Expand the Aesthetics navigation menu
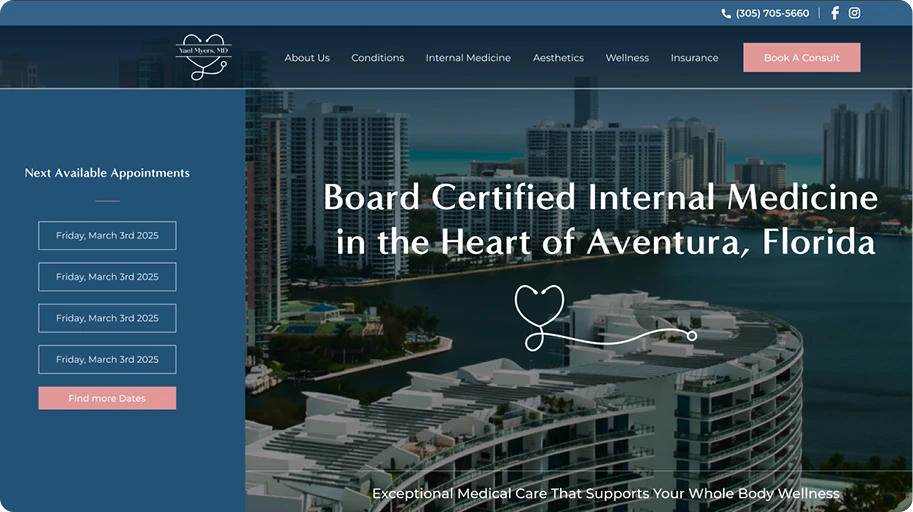The image size is (913, 512). point(558,58)
